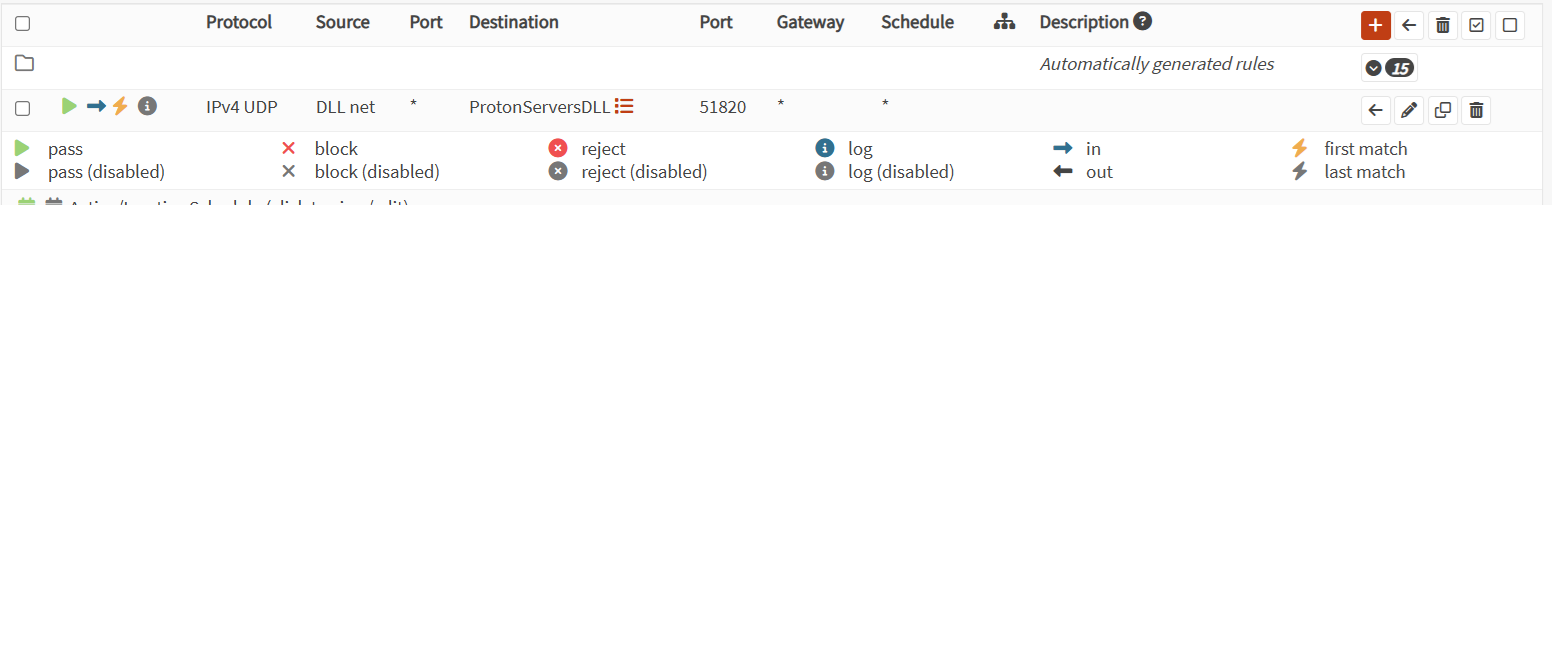
Task: Click the folder icon beside automatic rules
Action: point(24,64)
